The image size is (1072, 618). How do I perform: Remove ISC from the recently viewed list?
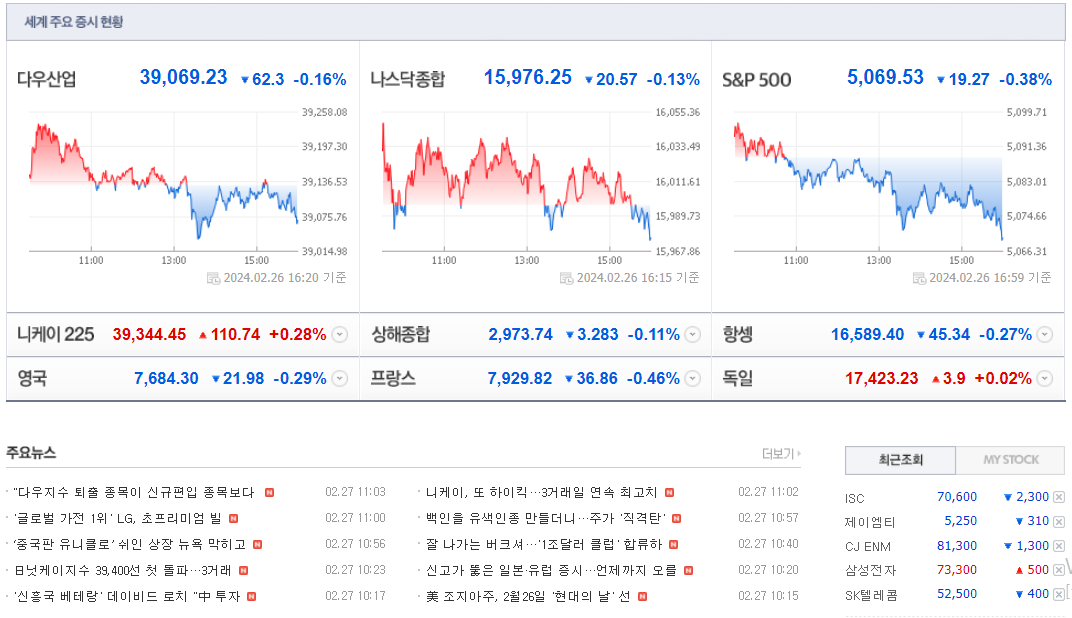pyautogui.click(x=1058, y=497)
